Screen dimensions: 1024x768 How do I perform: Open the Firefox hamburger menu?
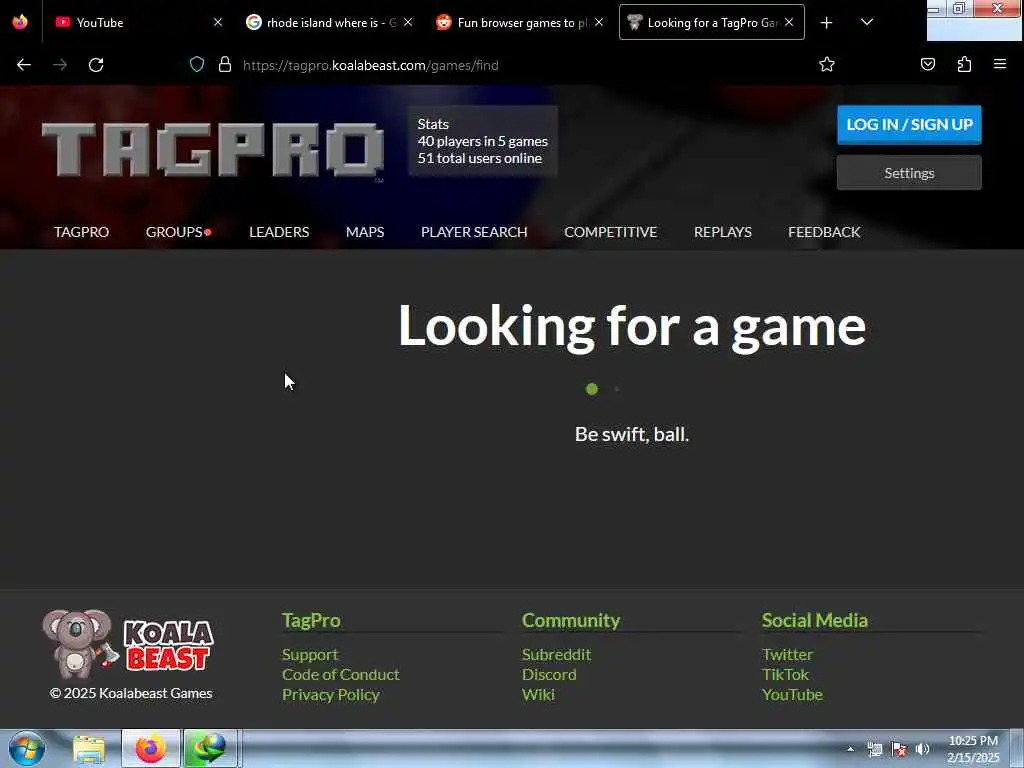[1000, 64]
